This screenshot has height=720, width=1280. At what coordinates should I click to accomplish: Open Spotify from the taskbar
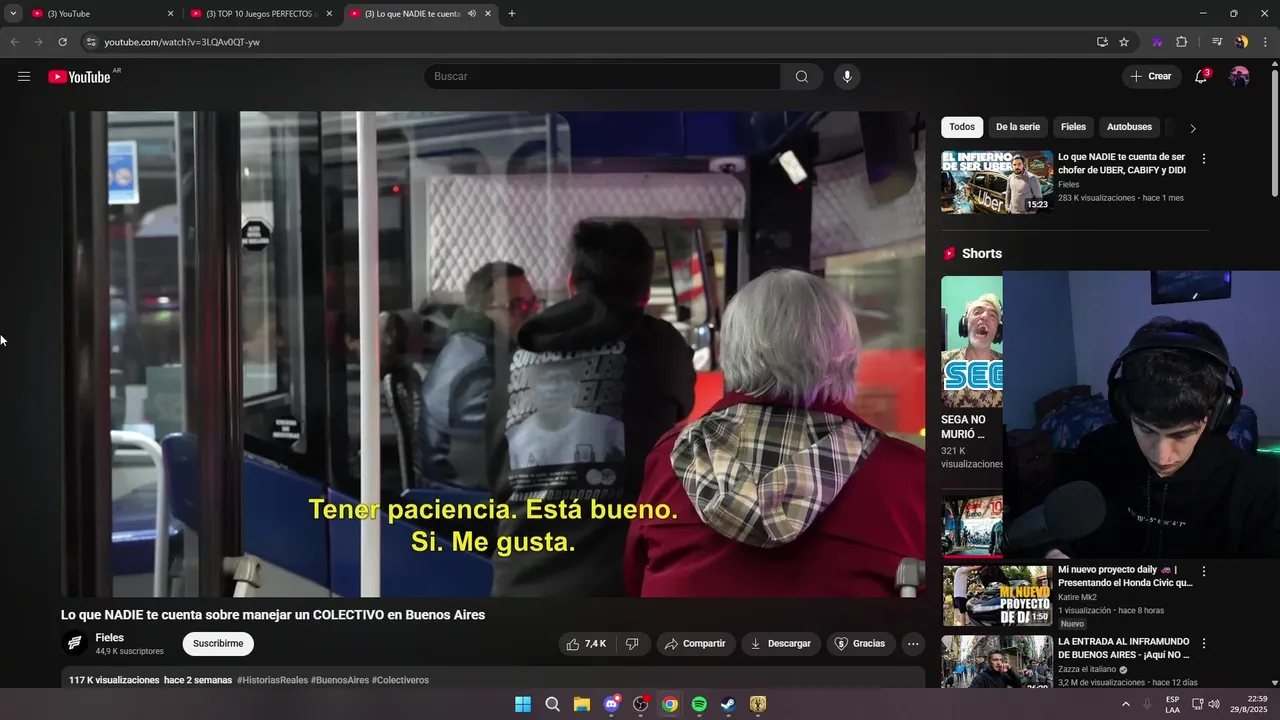(699, 704)
